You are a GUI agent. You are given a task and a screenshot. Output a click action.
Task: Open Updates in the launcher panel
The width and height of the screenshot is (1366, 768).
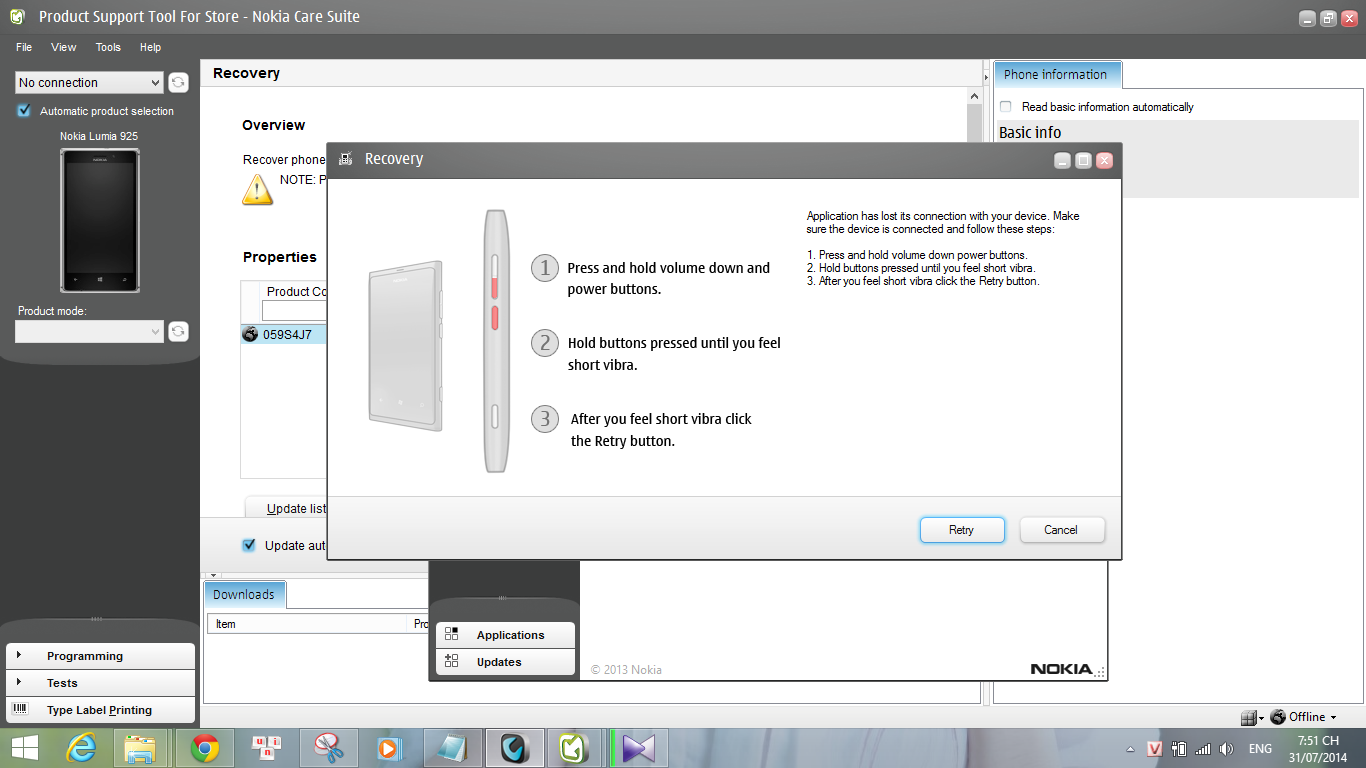tap(505, 662)
